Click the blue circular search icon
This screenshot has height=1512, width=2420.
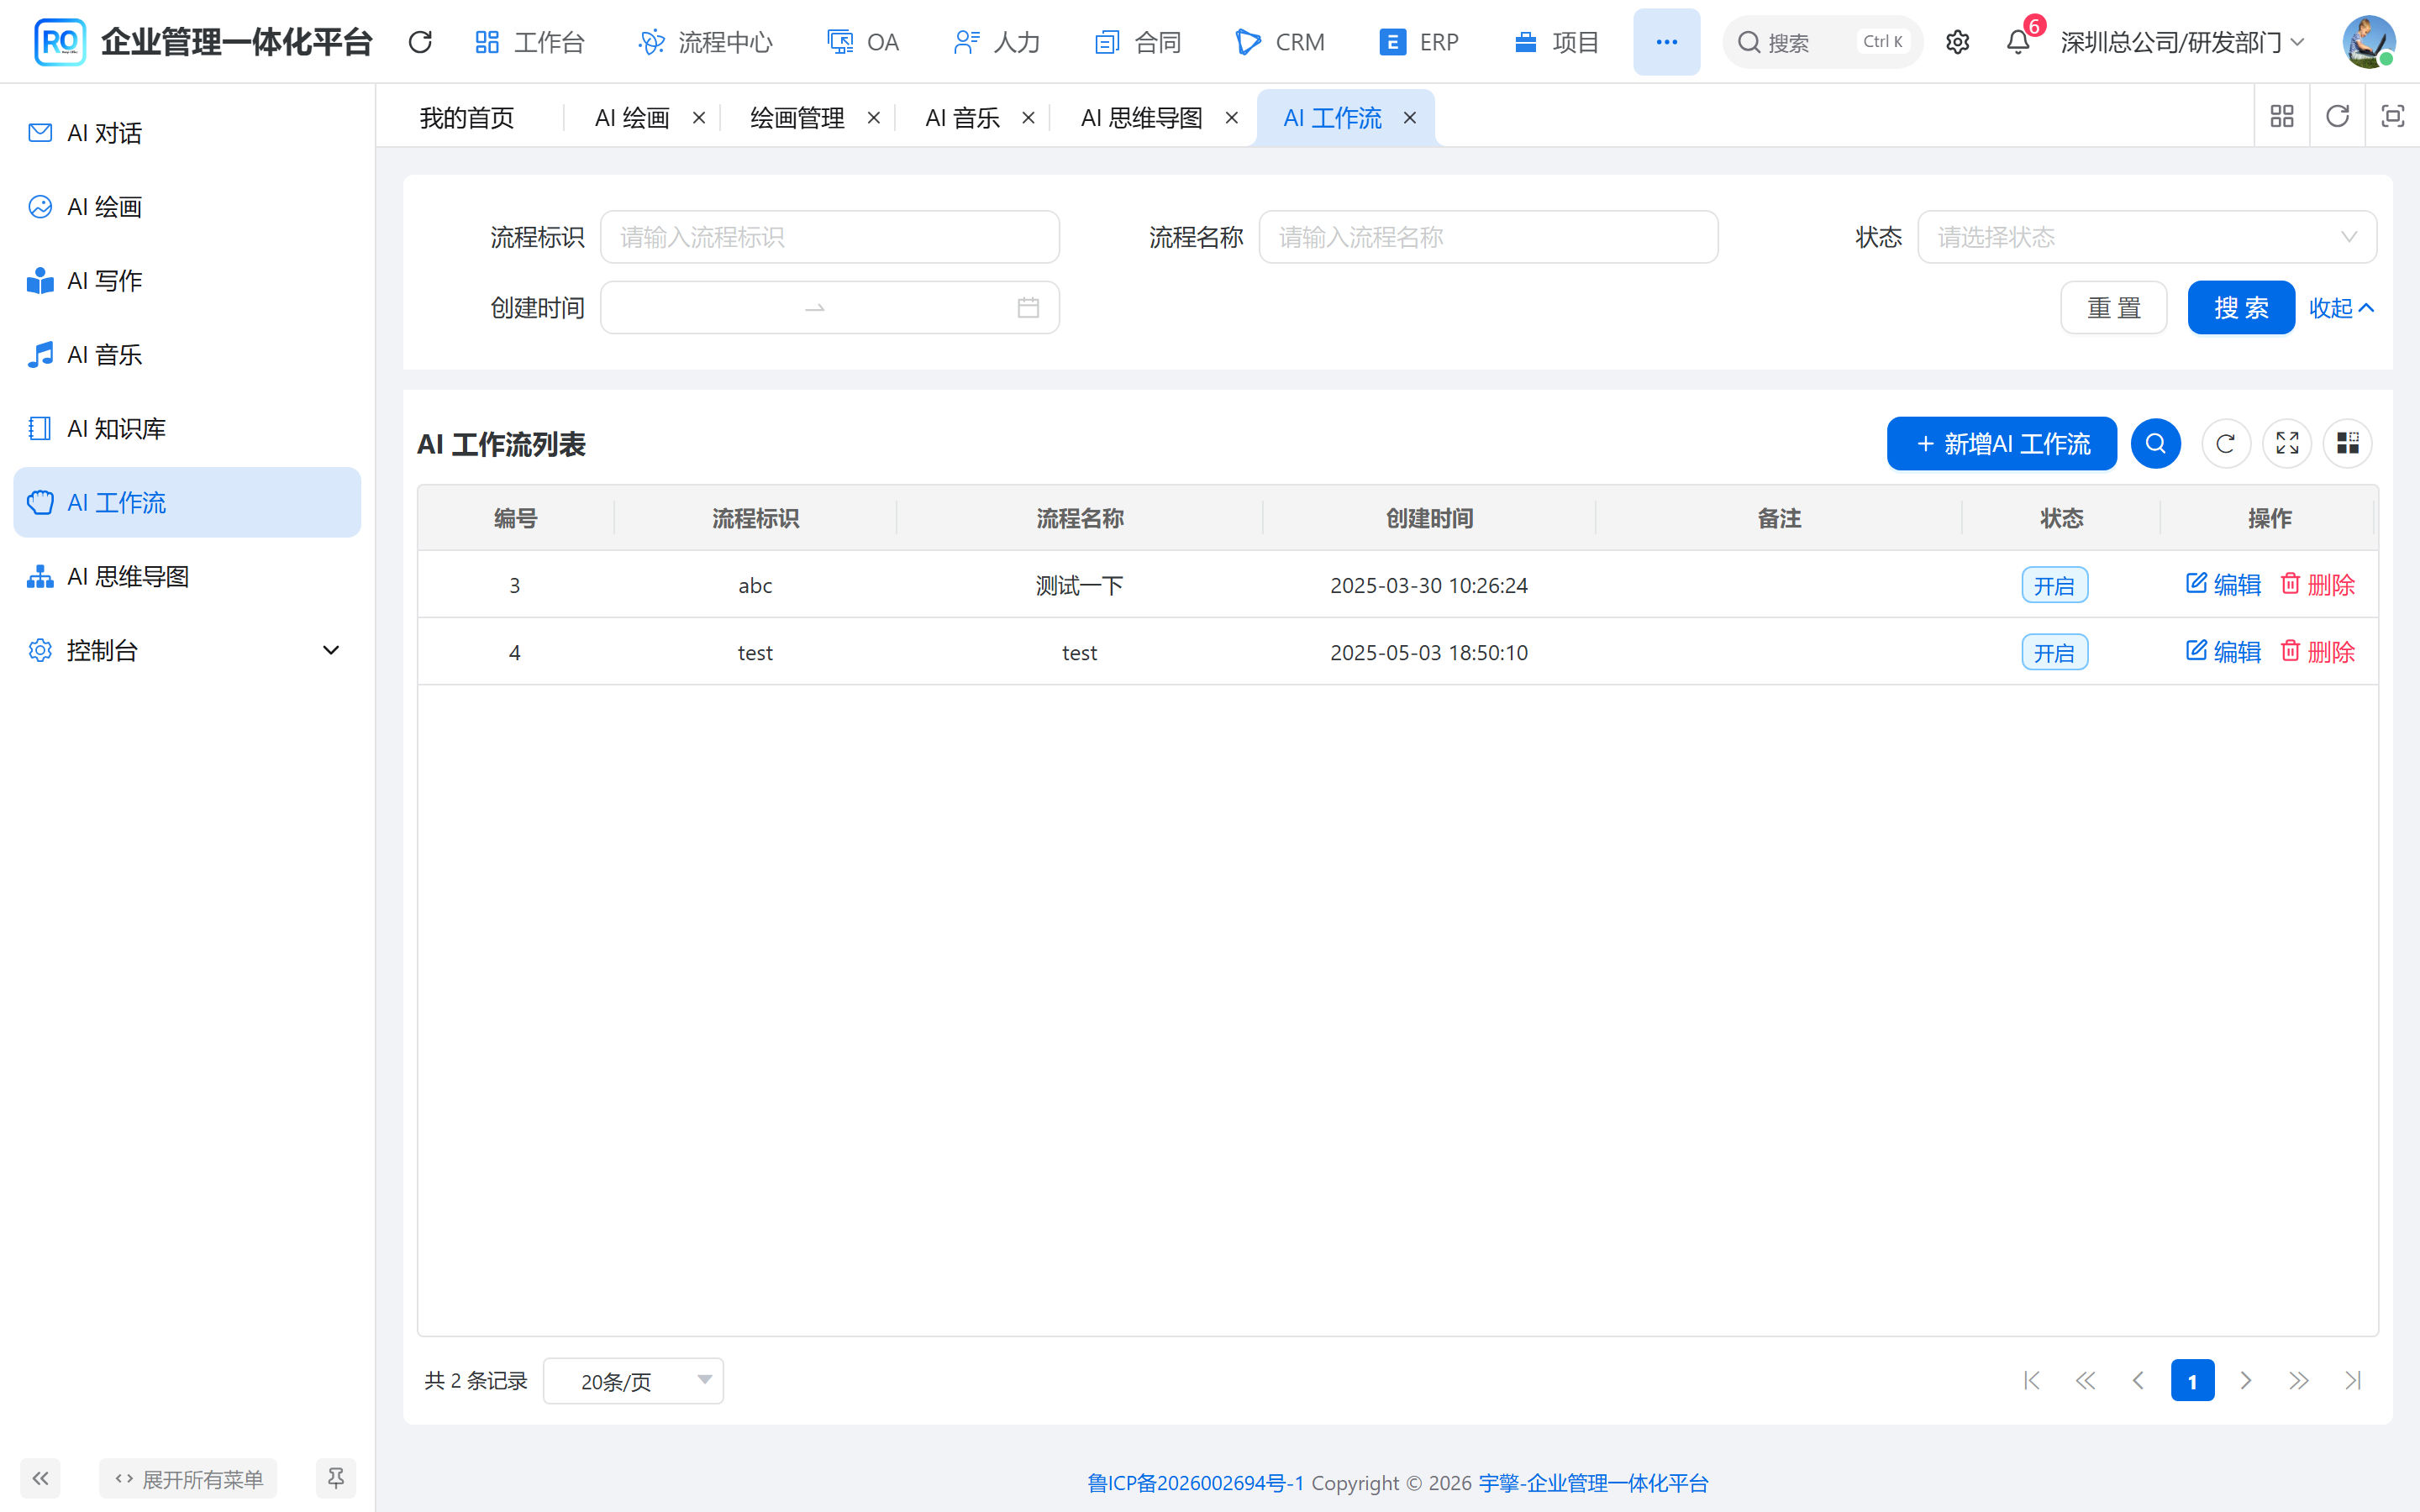(x=2155, y=443)
